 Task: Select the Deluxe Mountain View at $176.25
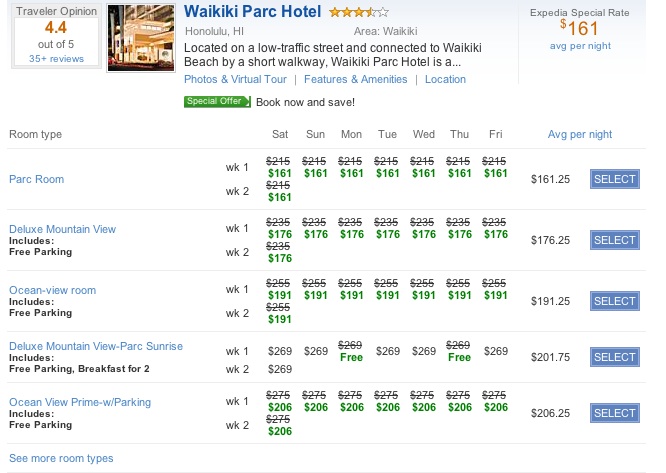coord(615,240)
